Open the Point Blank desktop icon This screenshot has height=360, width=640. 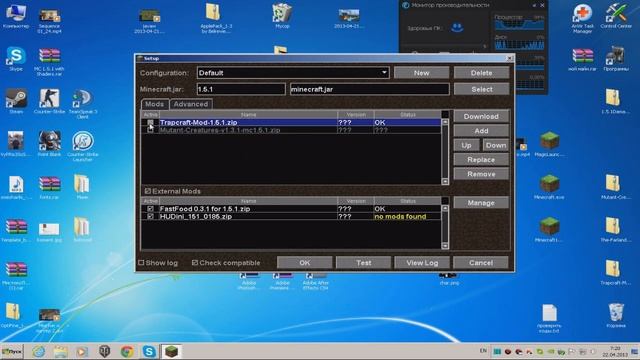pos(49,143)
